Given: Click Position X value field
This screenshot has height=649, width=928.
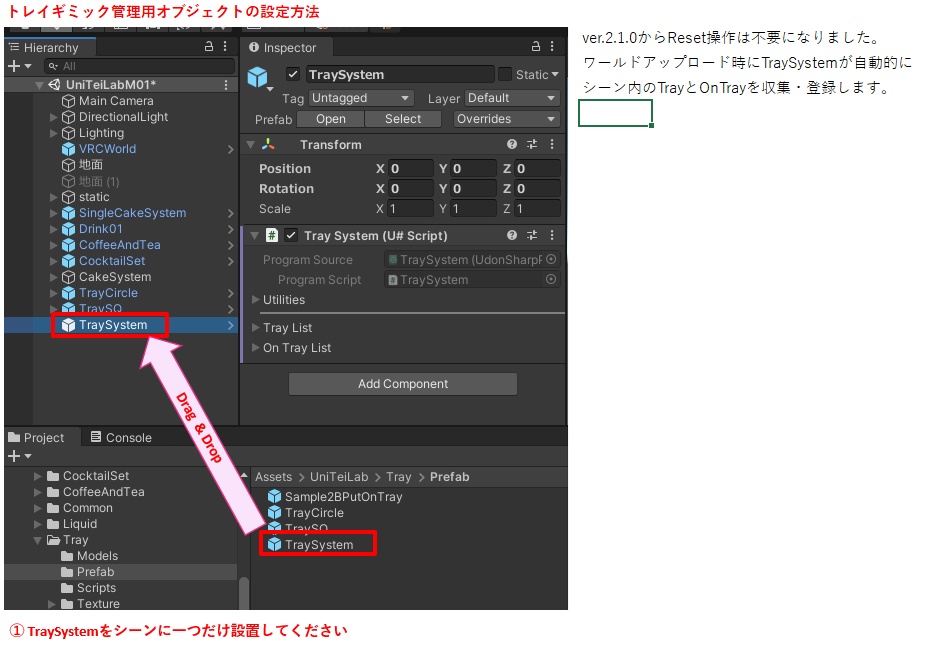Looking at the screenshot, I should (411, 169).
